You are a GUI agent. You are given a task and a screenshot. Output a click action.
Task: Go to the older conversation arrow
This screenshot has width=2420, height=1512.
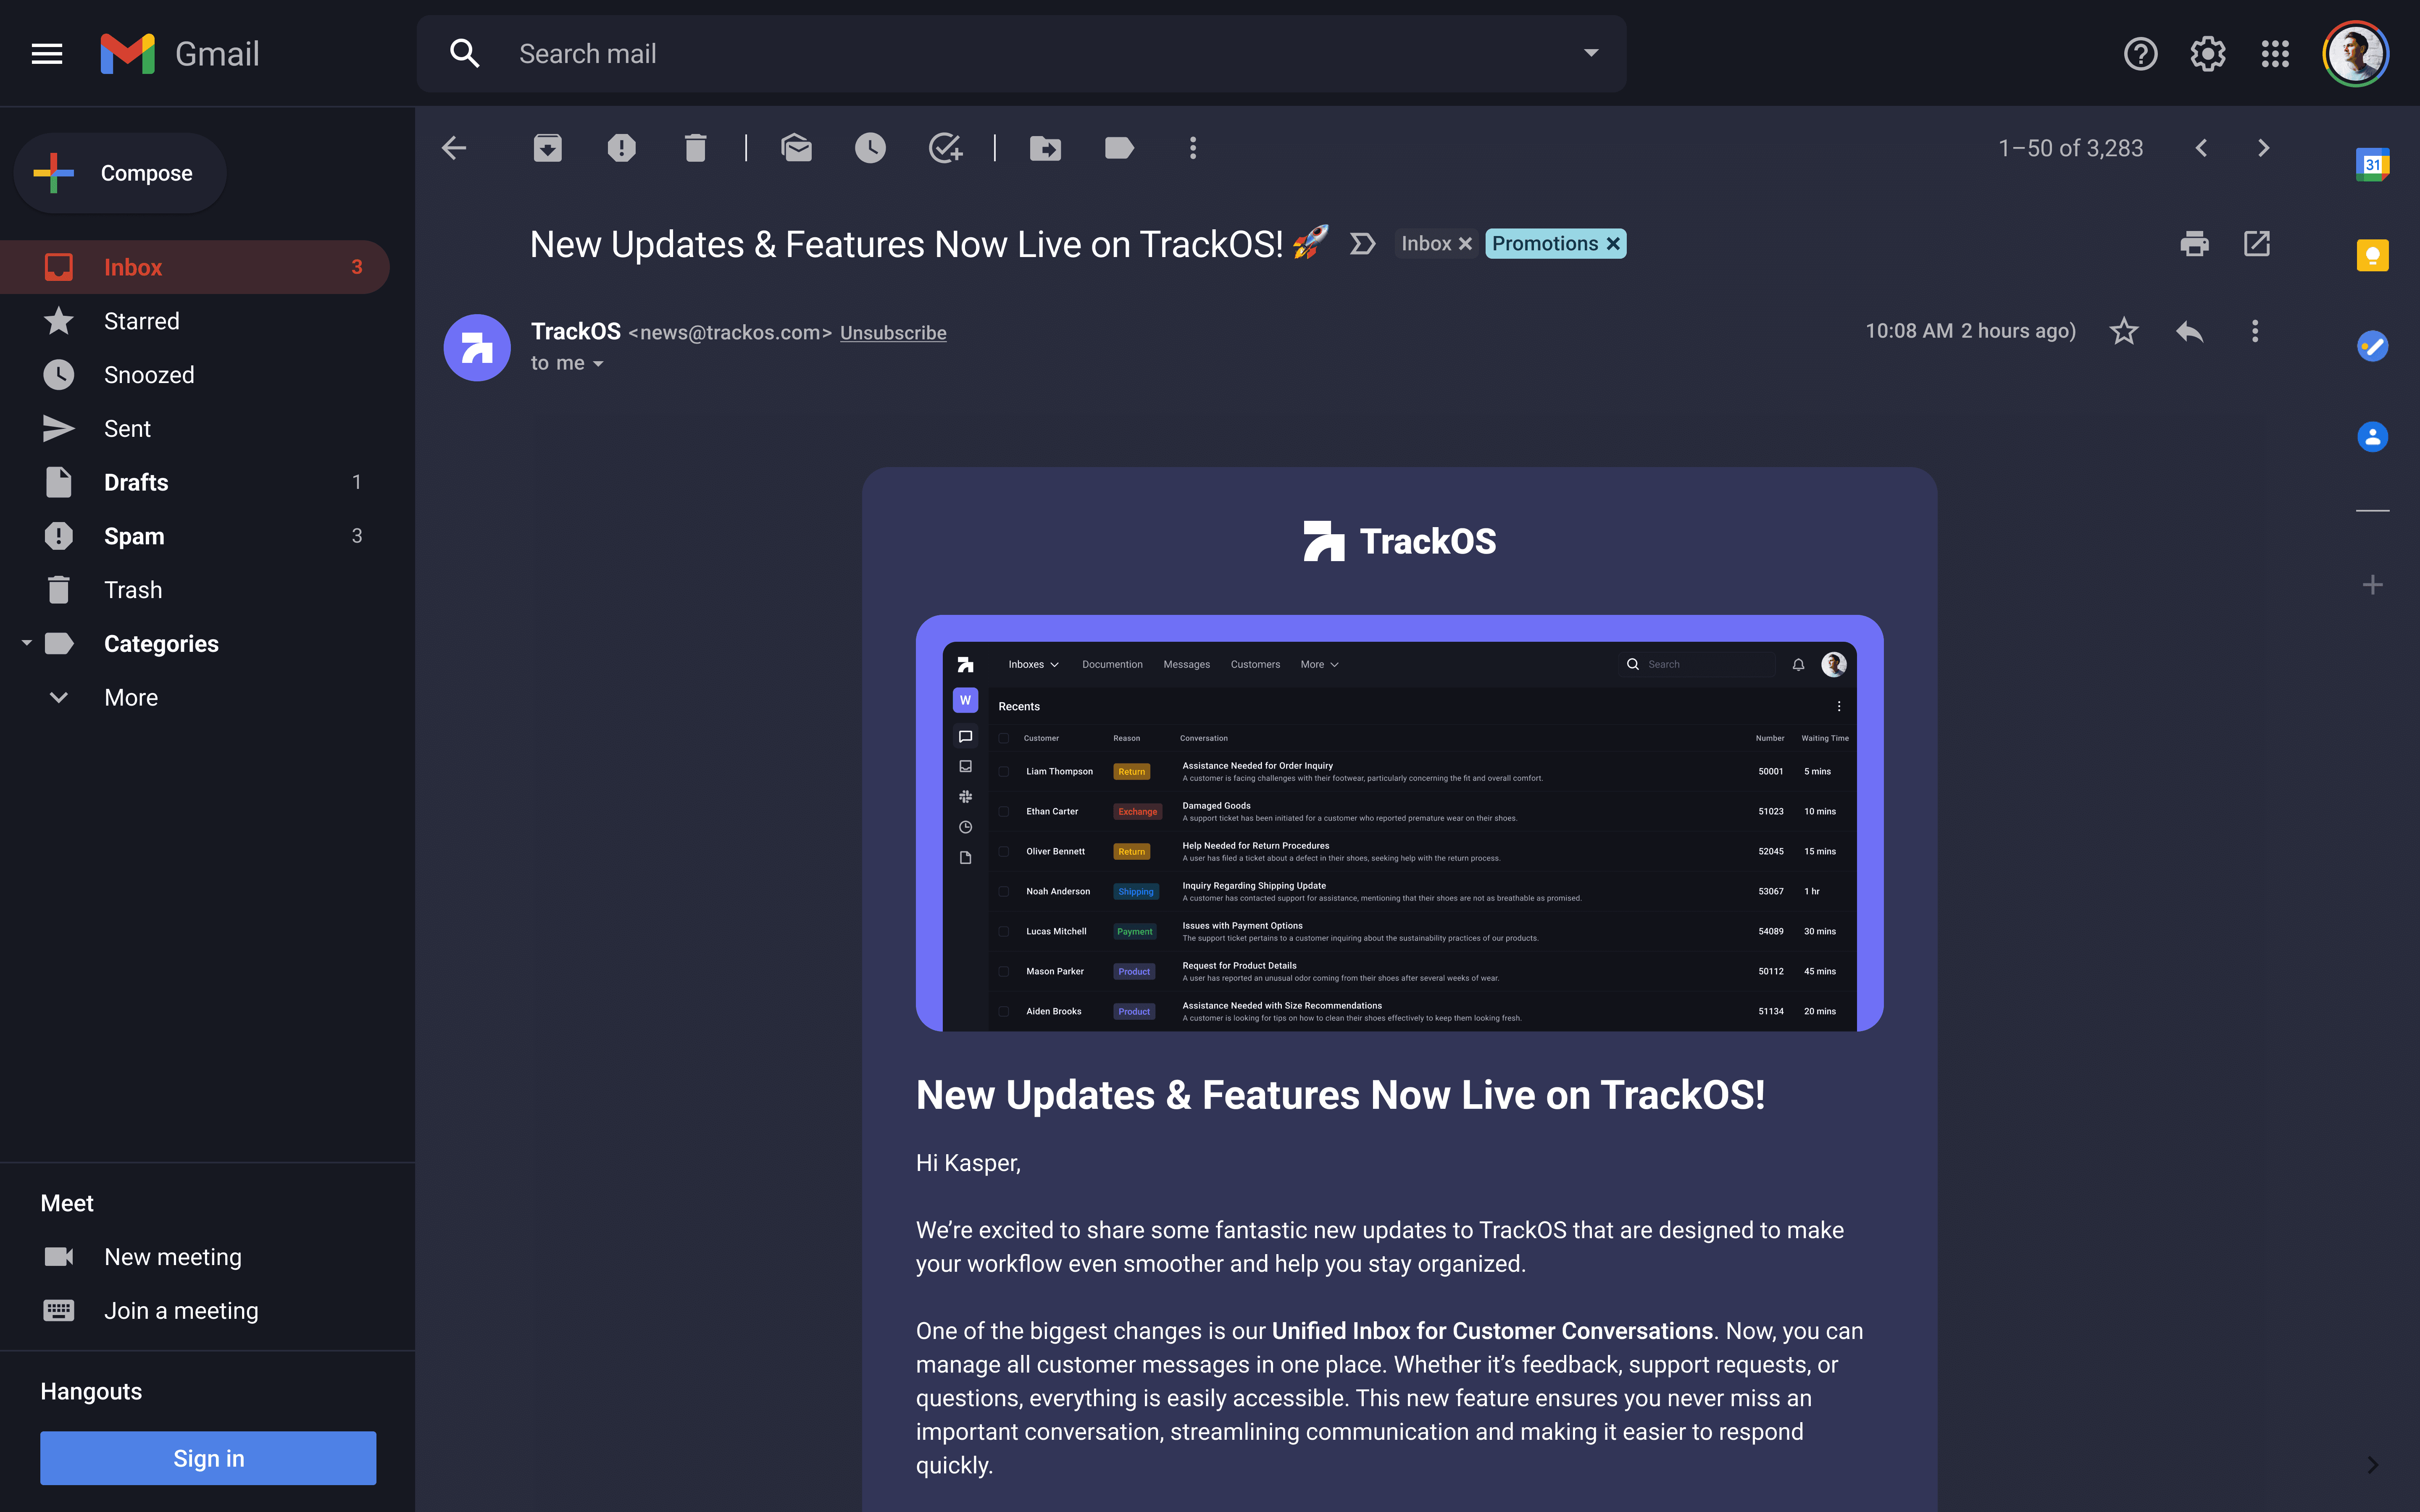click(2264, 148)
